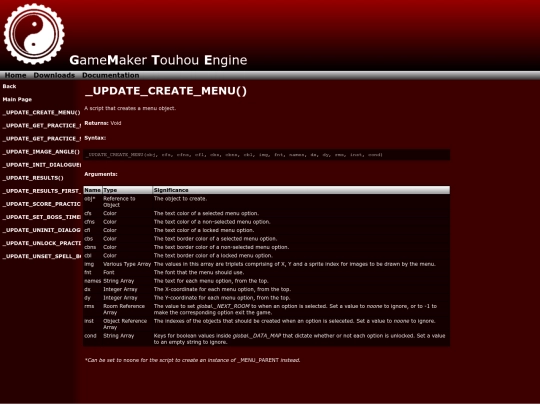Click 'A script that creates a menu object.'

pos(130,108)
